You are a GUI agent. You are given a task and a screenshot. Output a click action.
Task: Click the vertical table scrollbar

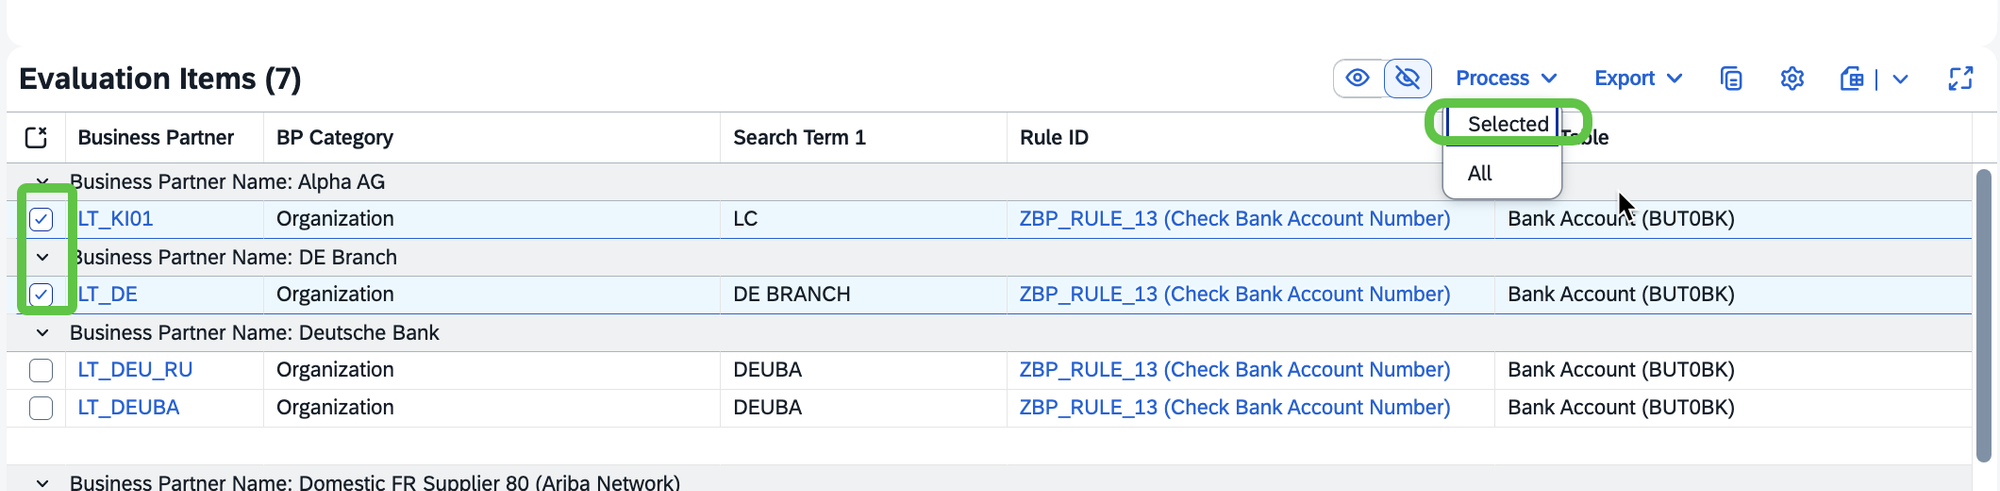[1984, 316]
